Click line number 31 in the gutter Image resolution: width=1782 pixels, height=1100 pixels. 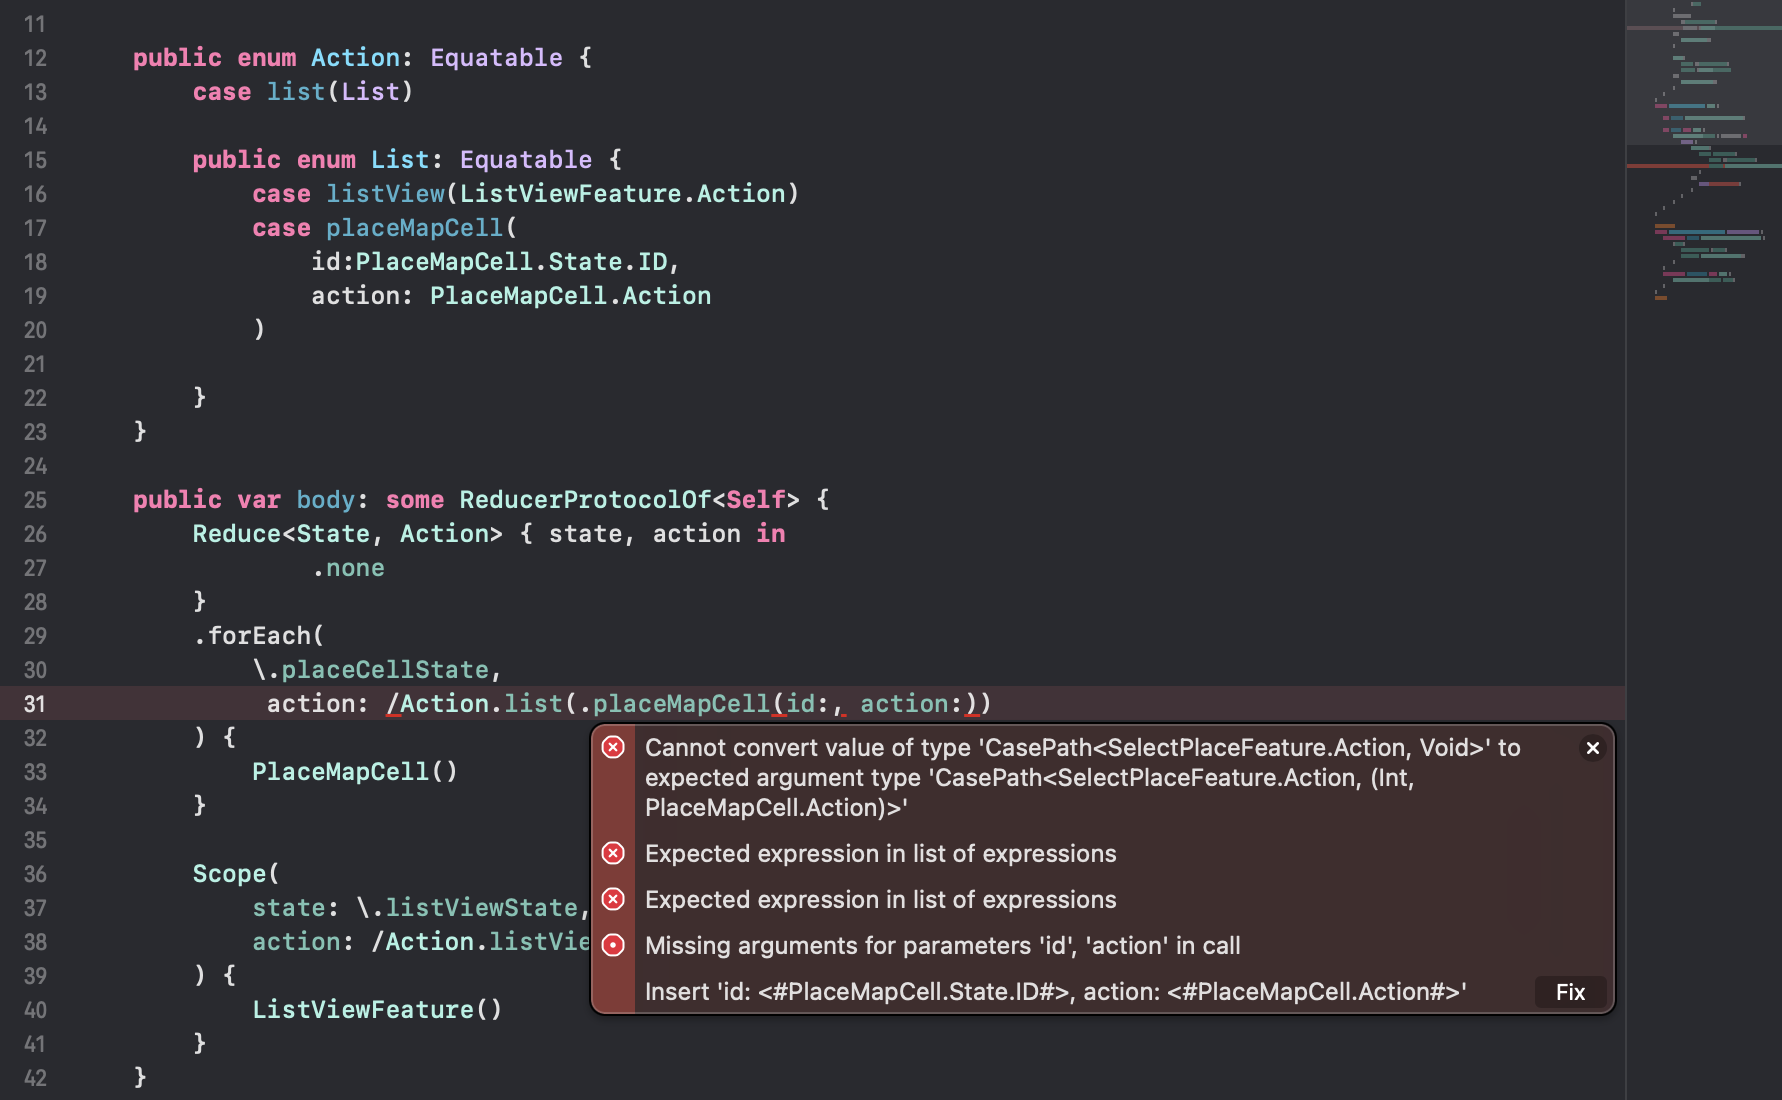pyautogui.click(x=35, y=704)
